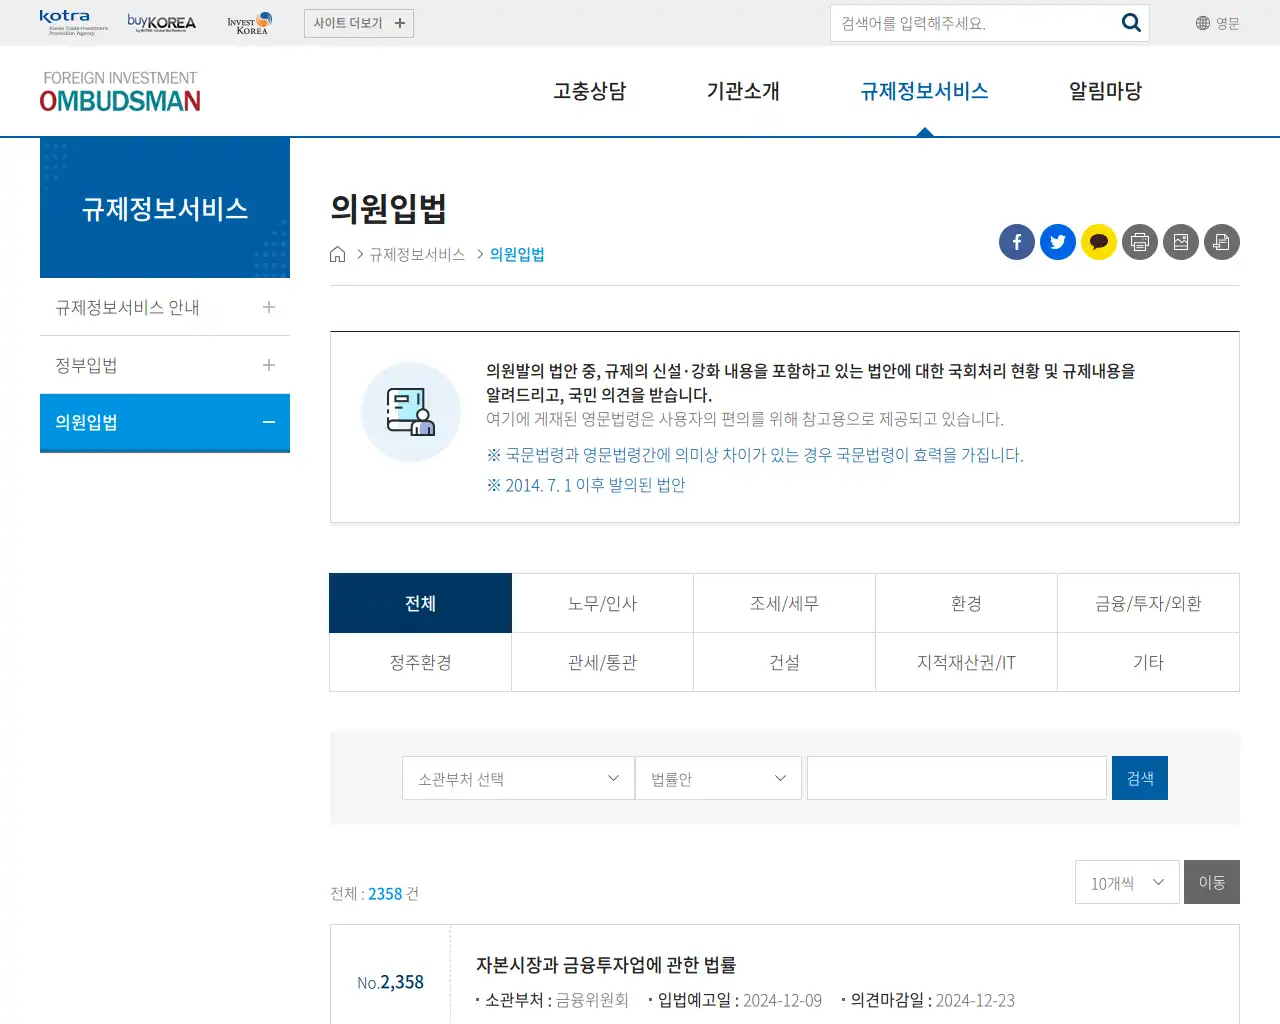Viewport: 1280px width, 1024px height.
Task: Activate the 노무/인사 filter tab
Action: 602,602
